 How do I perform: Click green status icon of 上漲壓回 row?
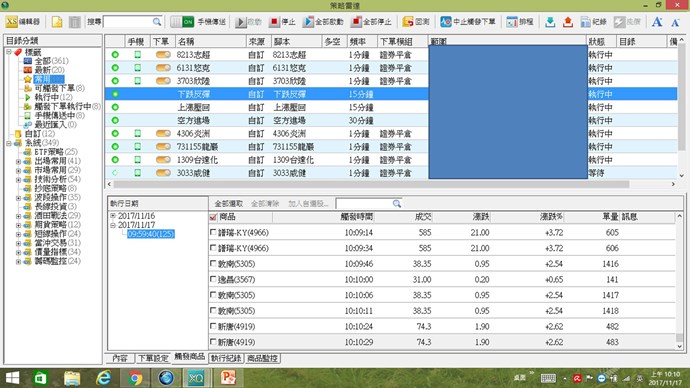(115, 107)
